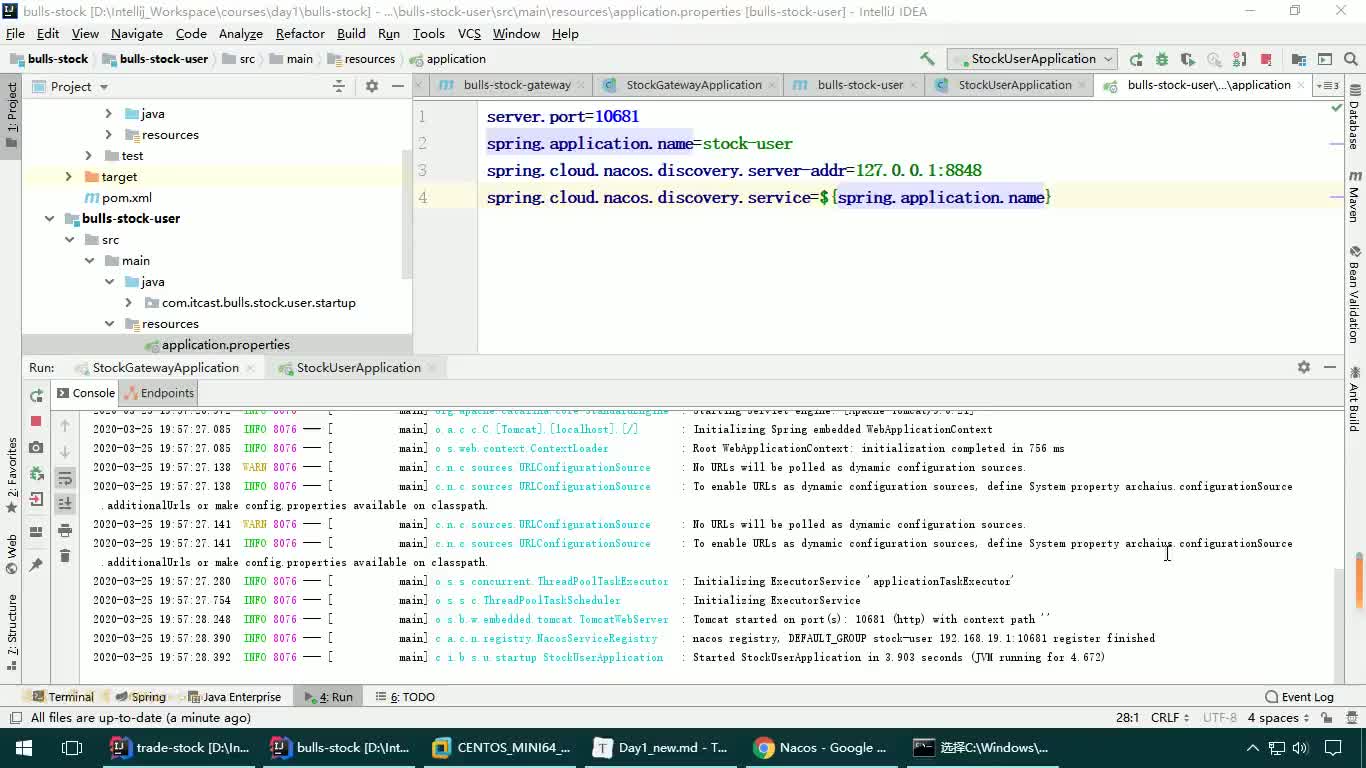Pin the Run tab with pin icon
1366x768 pixels.
click(x=36, y=565)
